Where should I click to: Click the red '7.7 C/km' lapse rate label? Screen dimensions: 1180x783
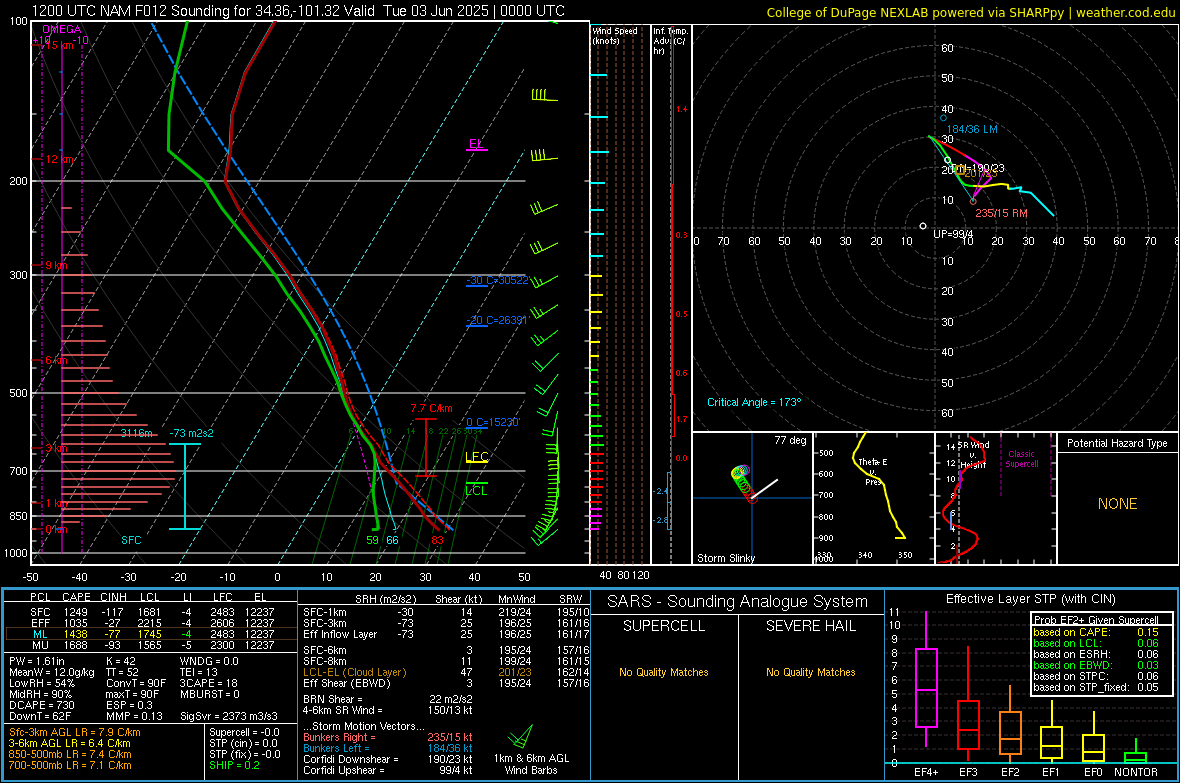pyautogui.click(x=431, y=408)
